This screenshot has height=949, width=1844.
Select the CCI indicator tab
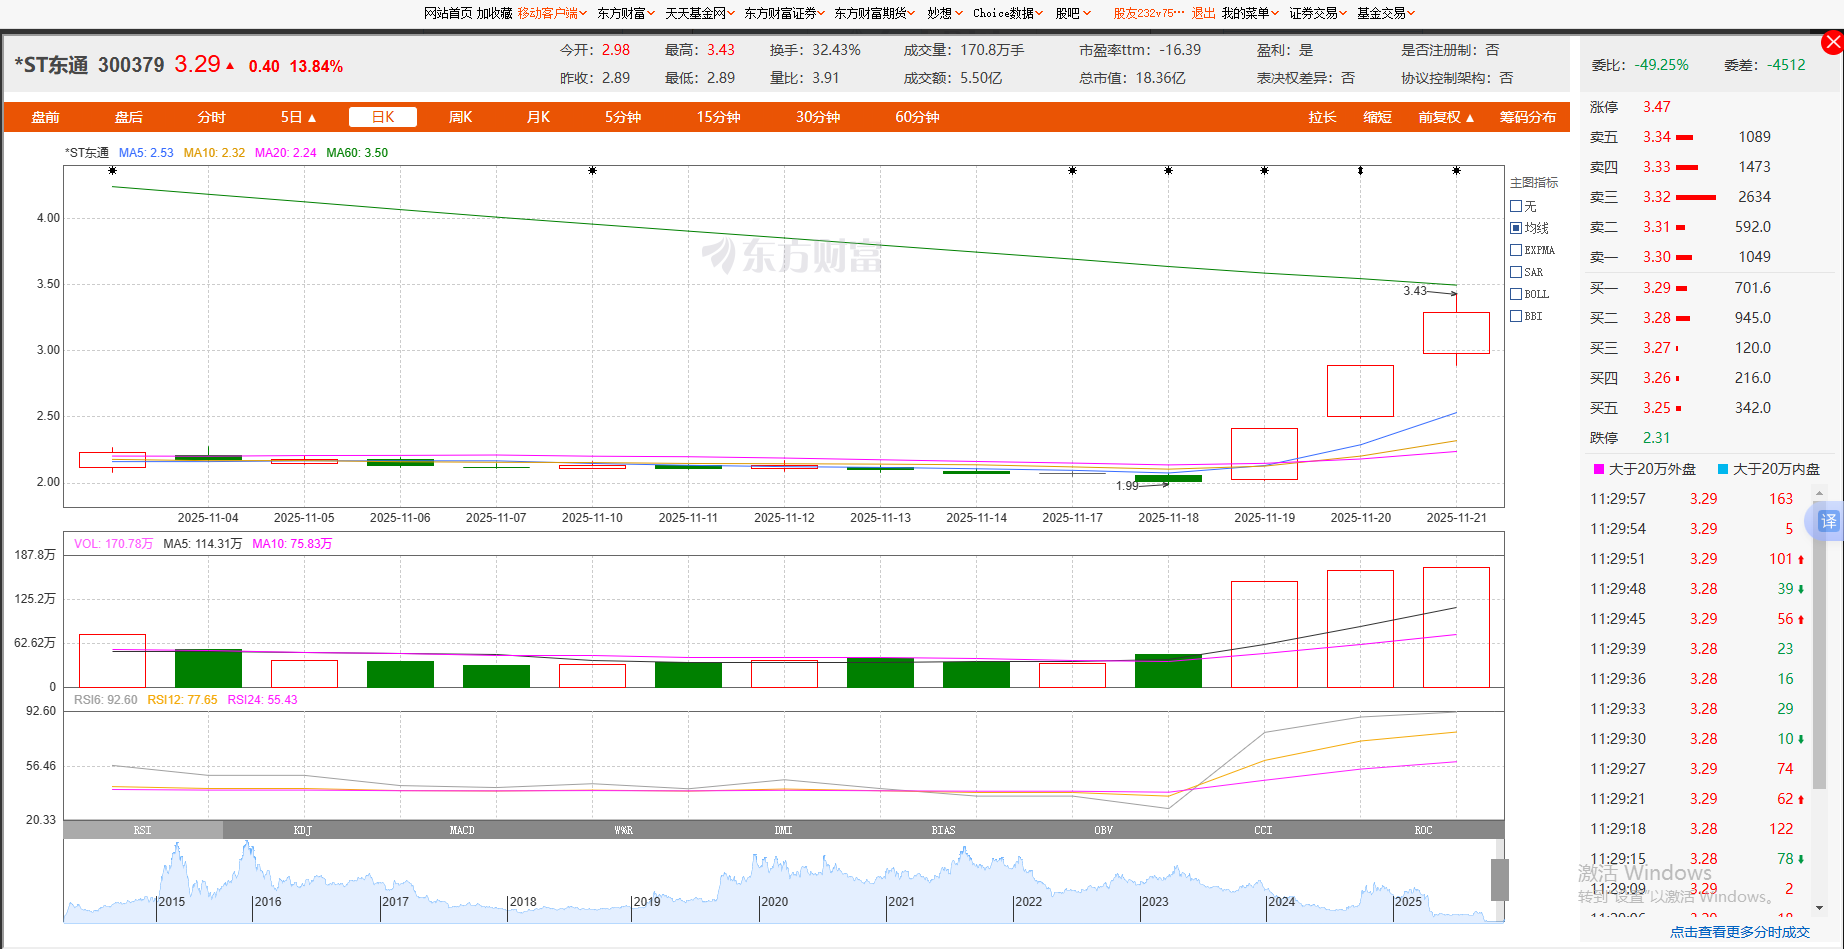(1263, 830)
